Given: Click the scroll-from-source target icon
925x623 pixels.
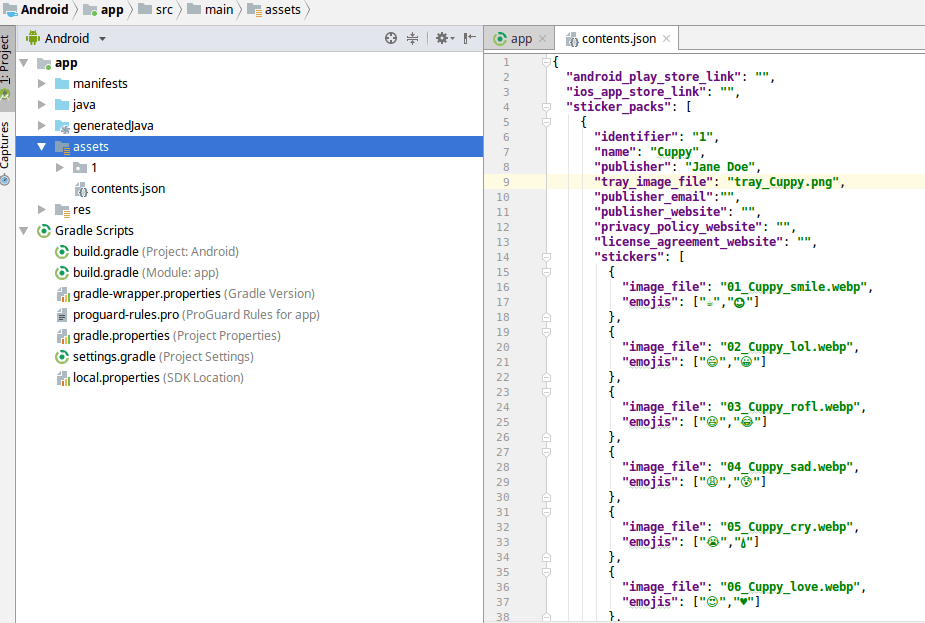Looking at the screenshot, I should tap(391, 38).
